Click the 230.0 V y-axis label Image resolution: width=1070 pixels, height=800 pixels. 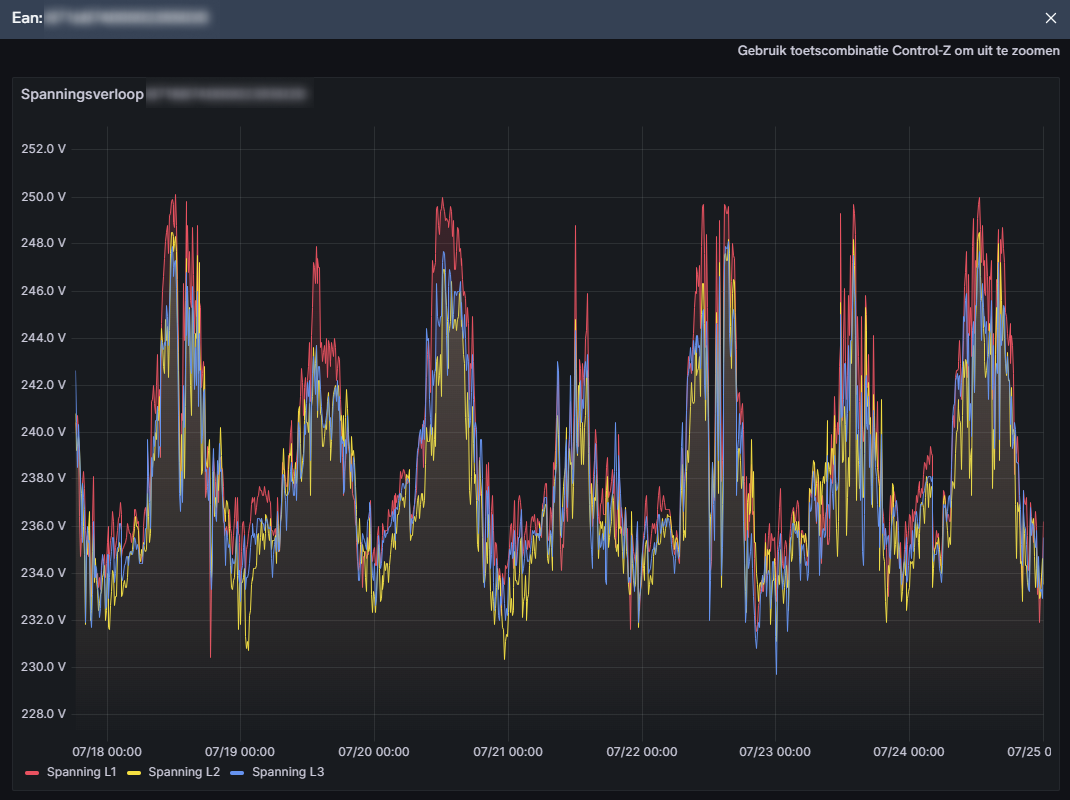43,667
